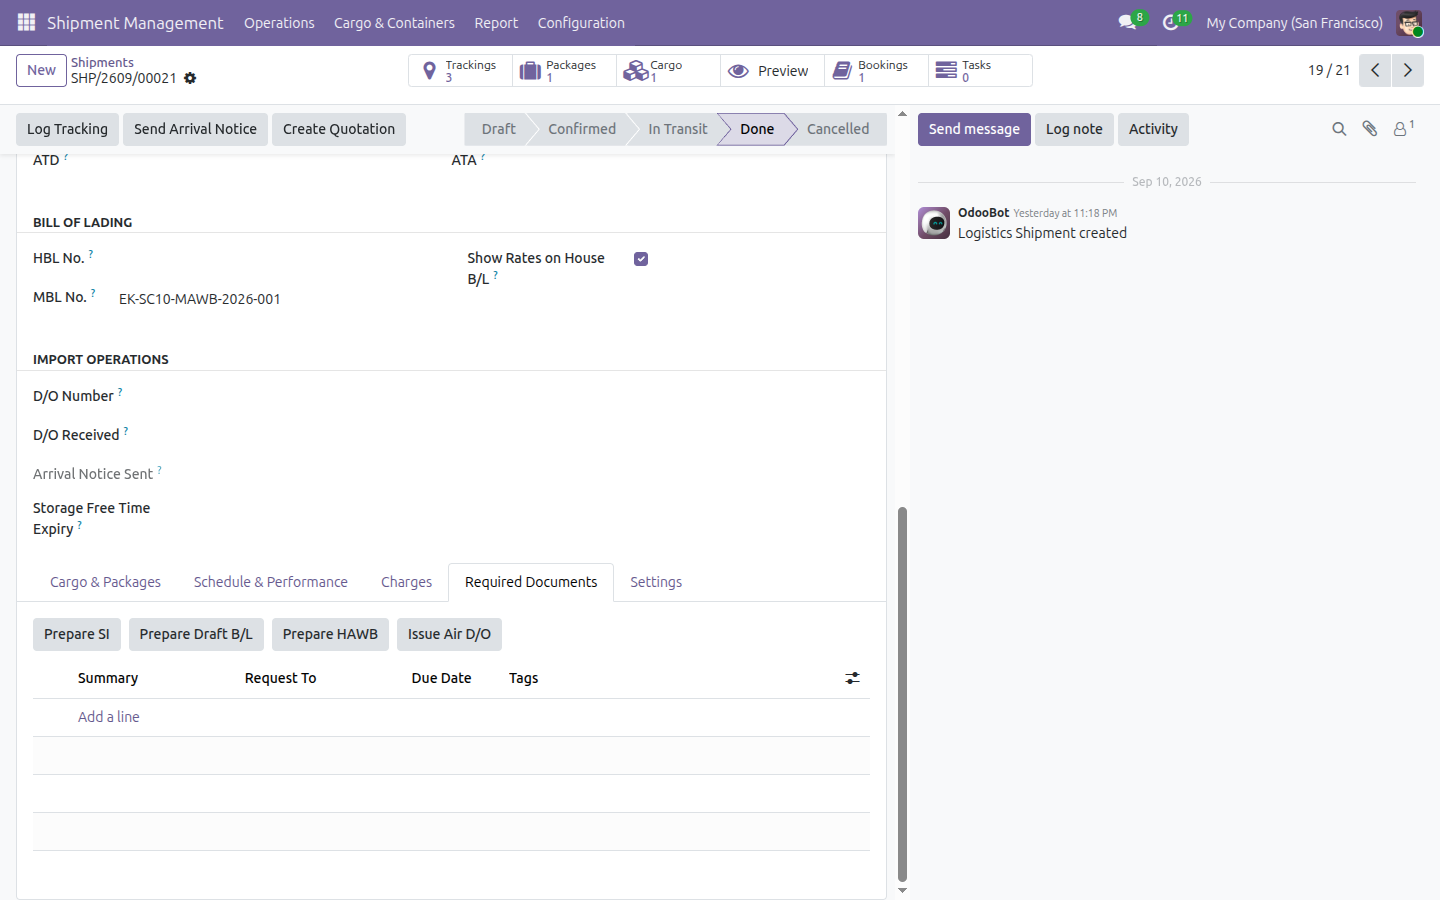The width and height of the screenshot is (1440, 900).
Task: Click Send Arrival Notice button
Action: [195, 129]
